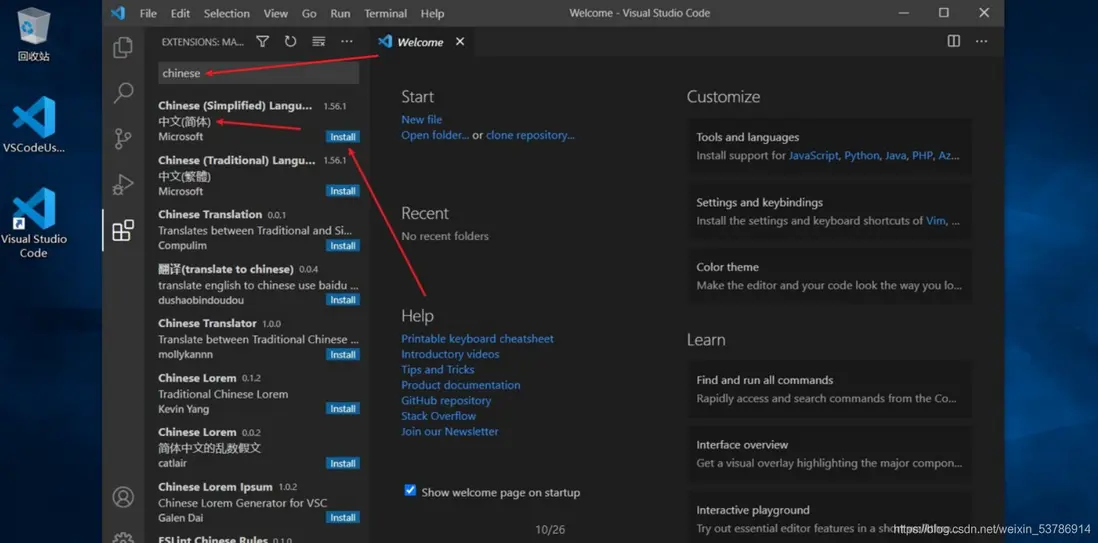Click the extensions search box

point(258,73)
